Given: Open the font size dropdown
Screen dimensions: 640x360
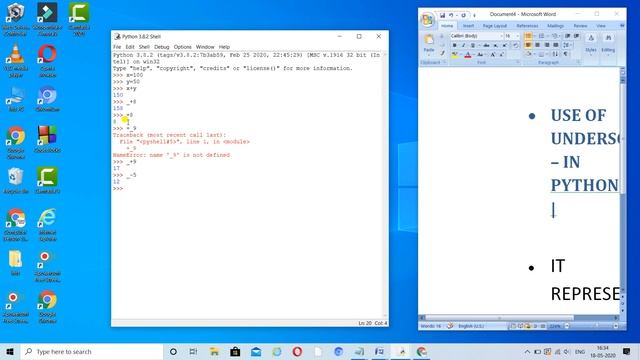Looking at the screenshot, I should tap(518, 36).
